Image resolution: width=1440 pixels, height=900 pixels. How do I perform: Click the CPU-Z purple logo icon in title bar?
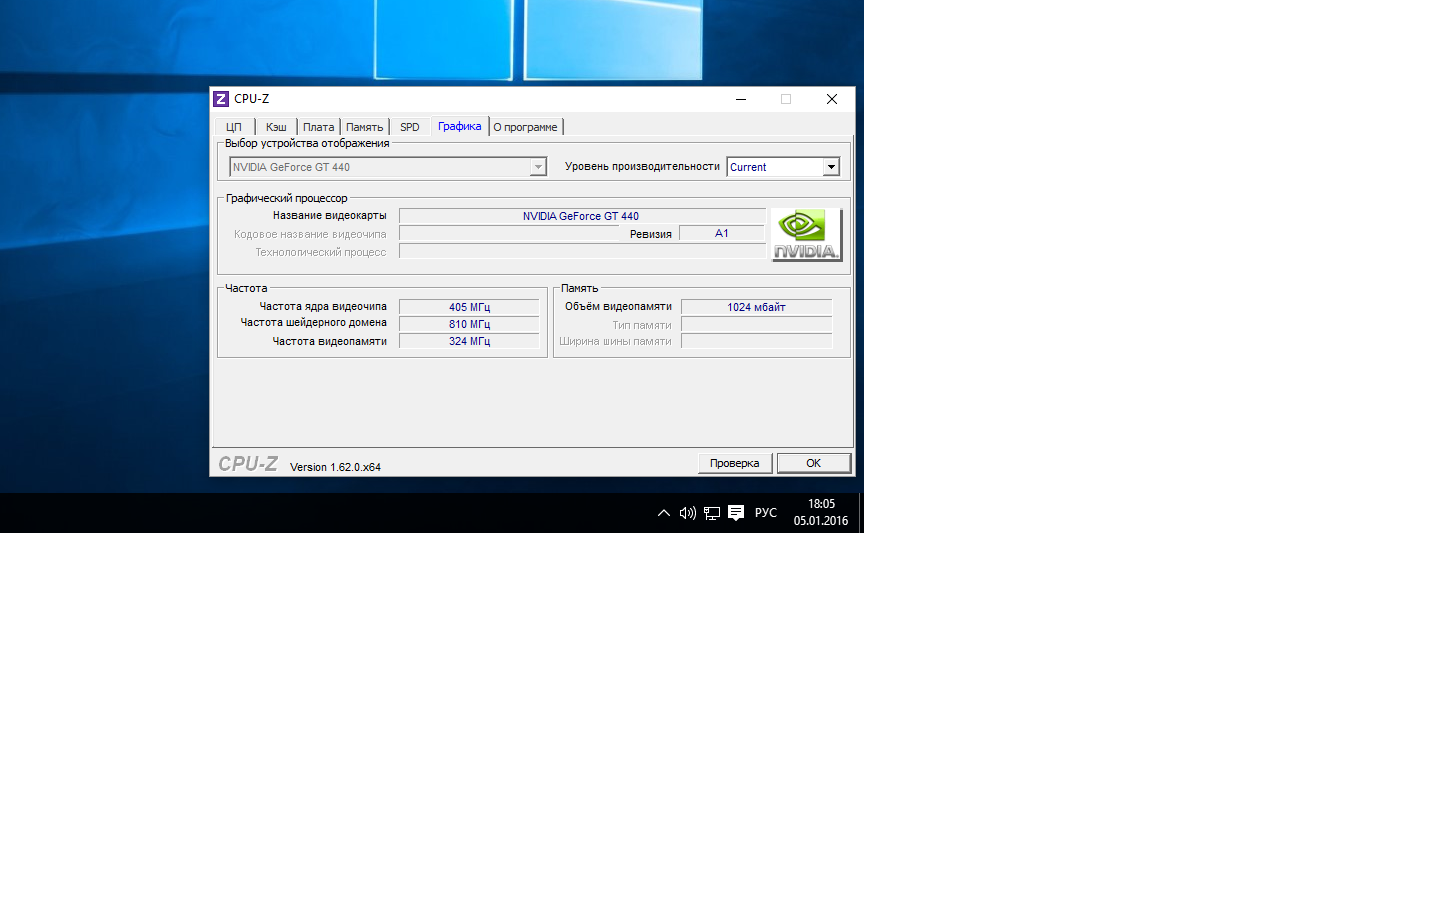tap(221, 99)
